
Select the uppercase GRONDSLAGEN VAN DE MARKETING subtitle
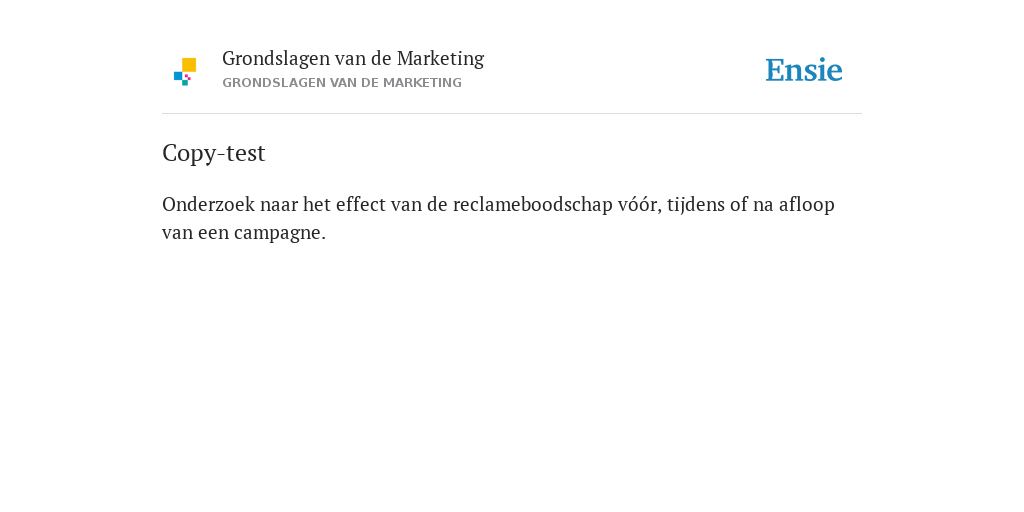click(x=342, y=83)
